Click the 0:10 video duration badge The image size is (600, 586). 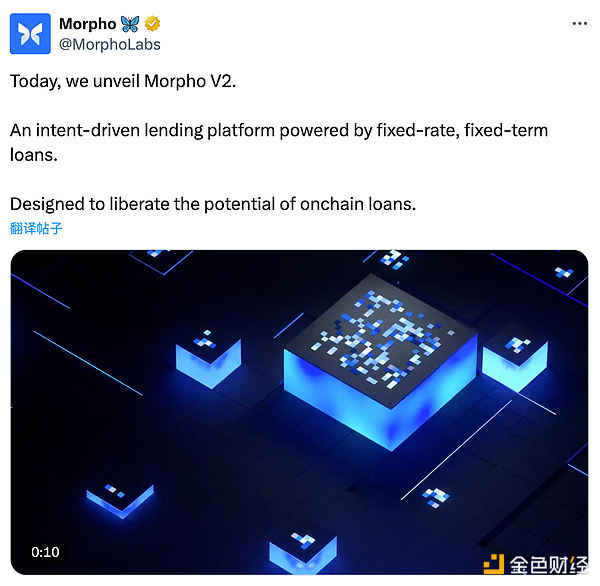coord(45,552)
